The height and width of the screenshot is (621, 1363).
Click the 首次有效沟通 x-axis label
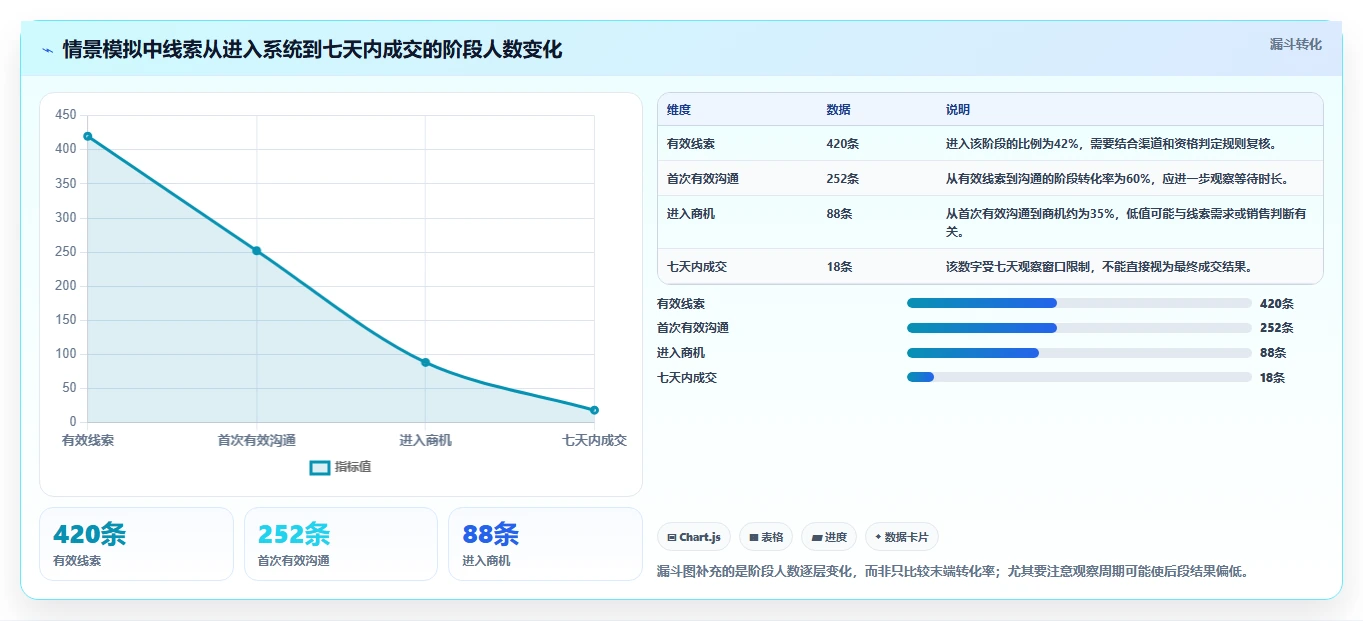pos(257,440)
